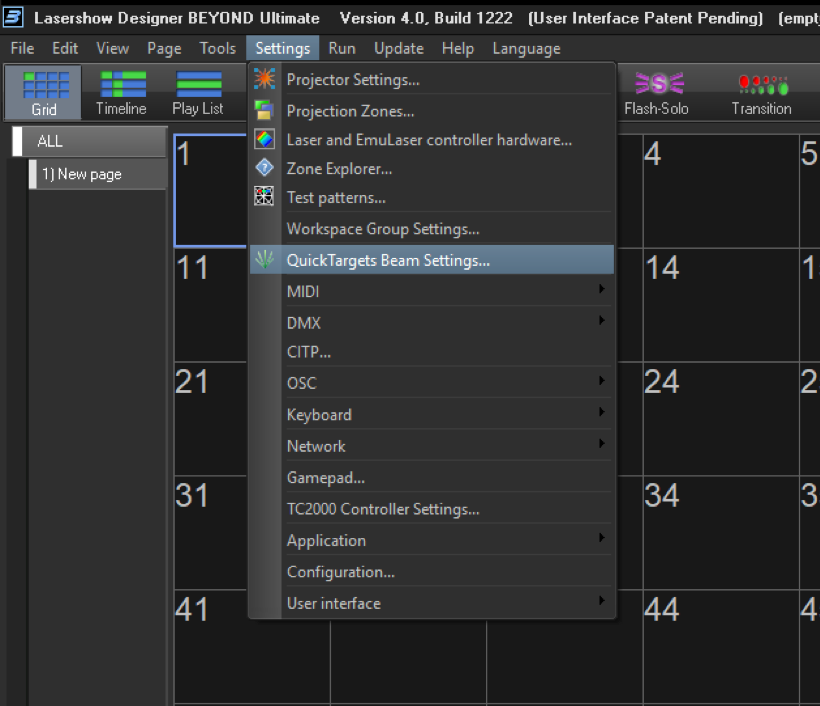
Task: Click the Projection Zones menu icon
Action: [x=265, y=110]
